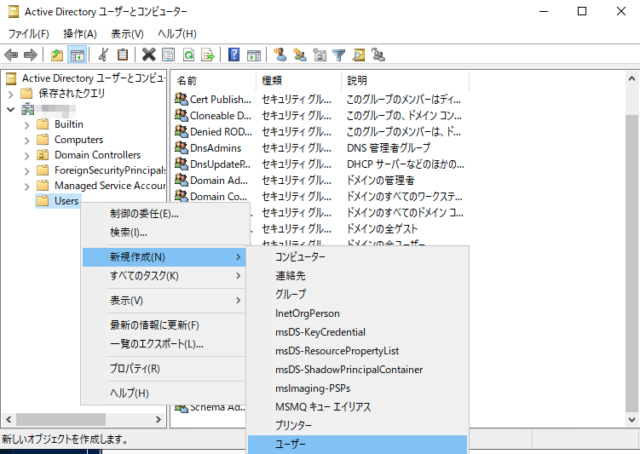This screenshot has height=454, width=640.
Task: Click the funnel filter options icon
Action: 339,55
